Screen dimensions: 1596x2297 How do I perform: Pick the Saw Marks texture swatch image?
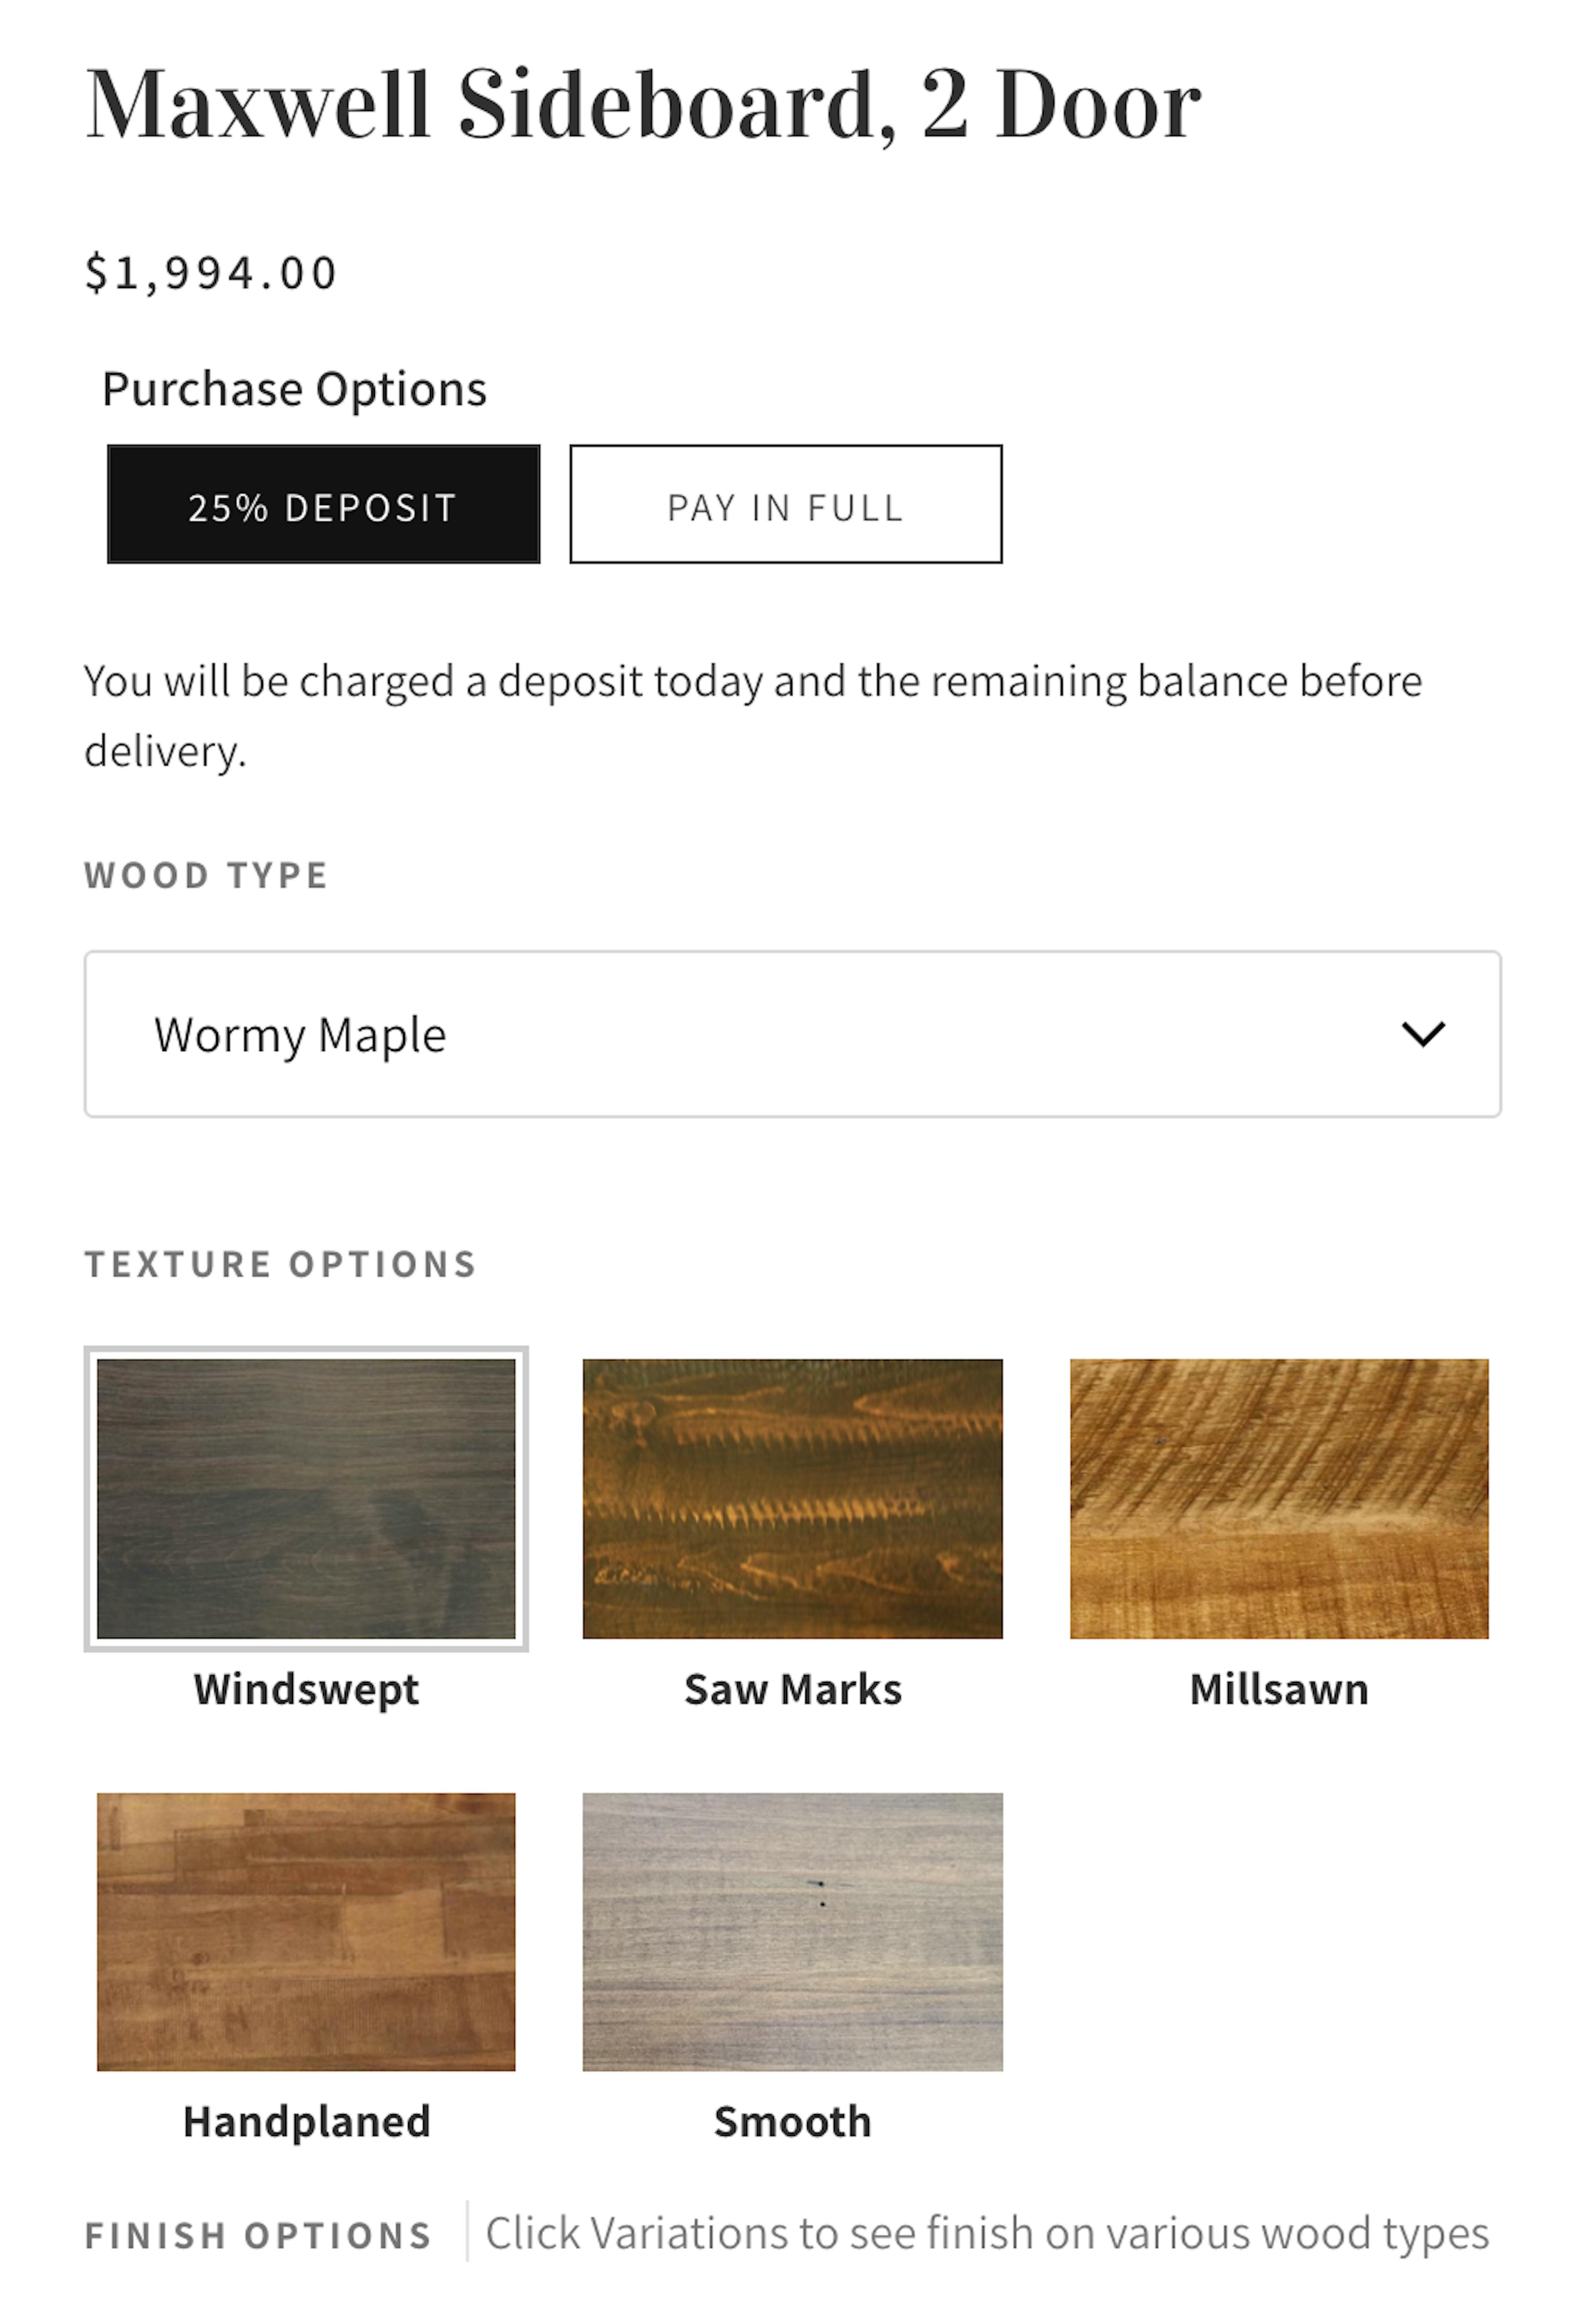coord(792,1497)
